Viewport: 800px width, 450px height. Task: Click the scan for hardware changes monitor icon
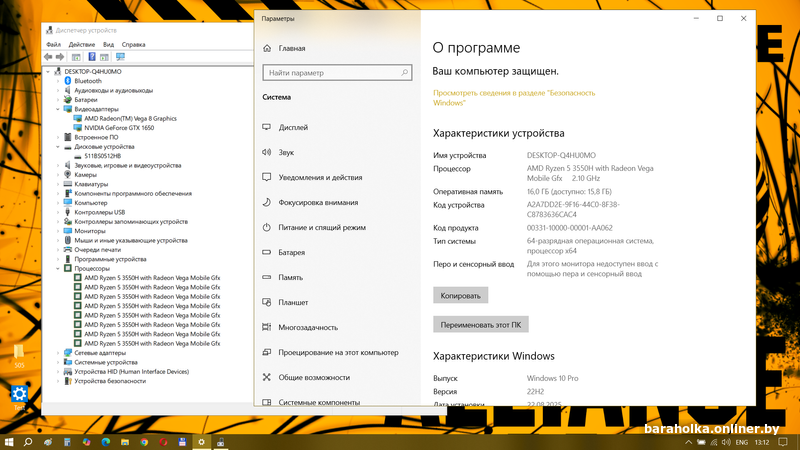pos(120,57)
